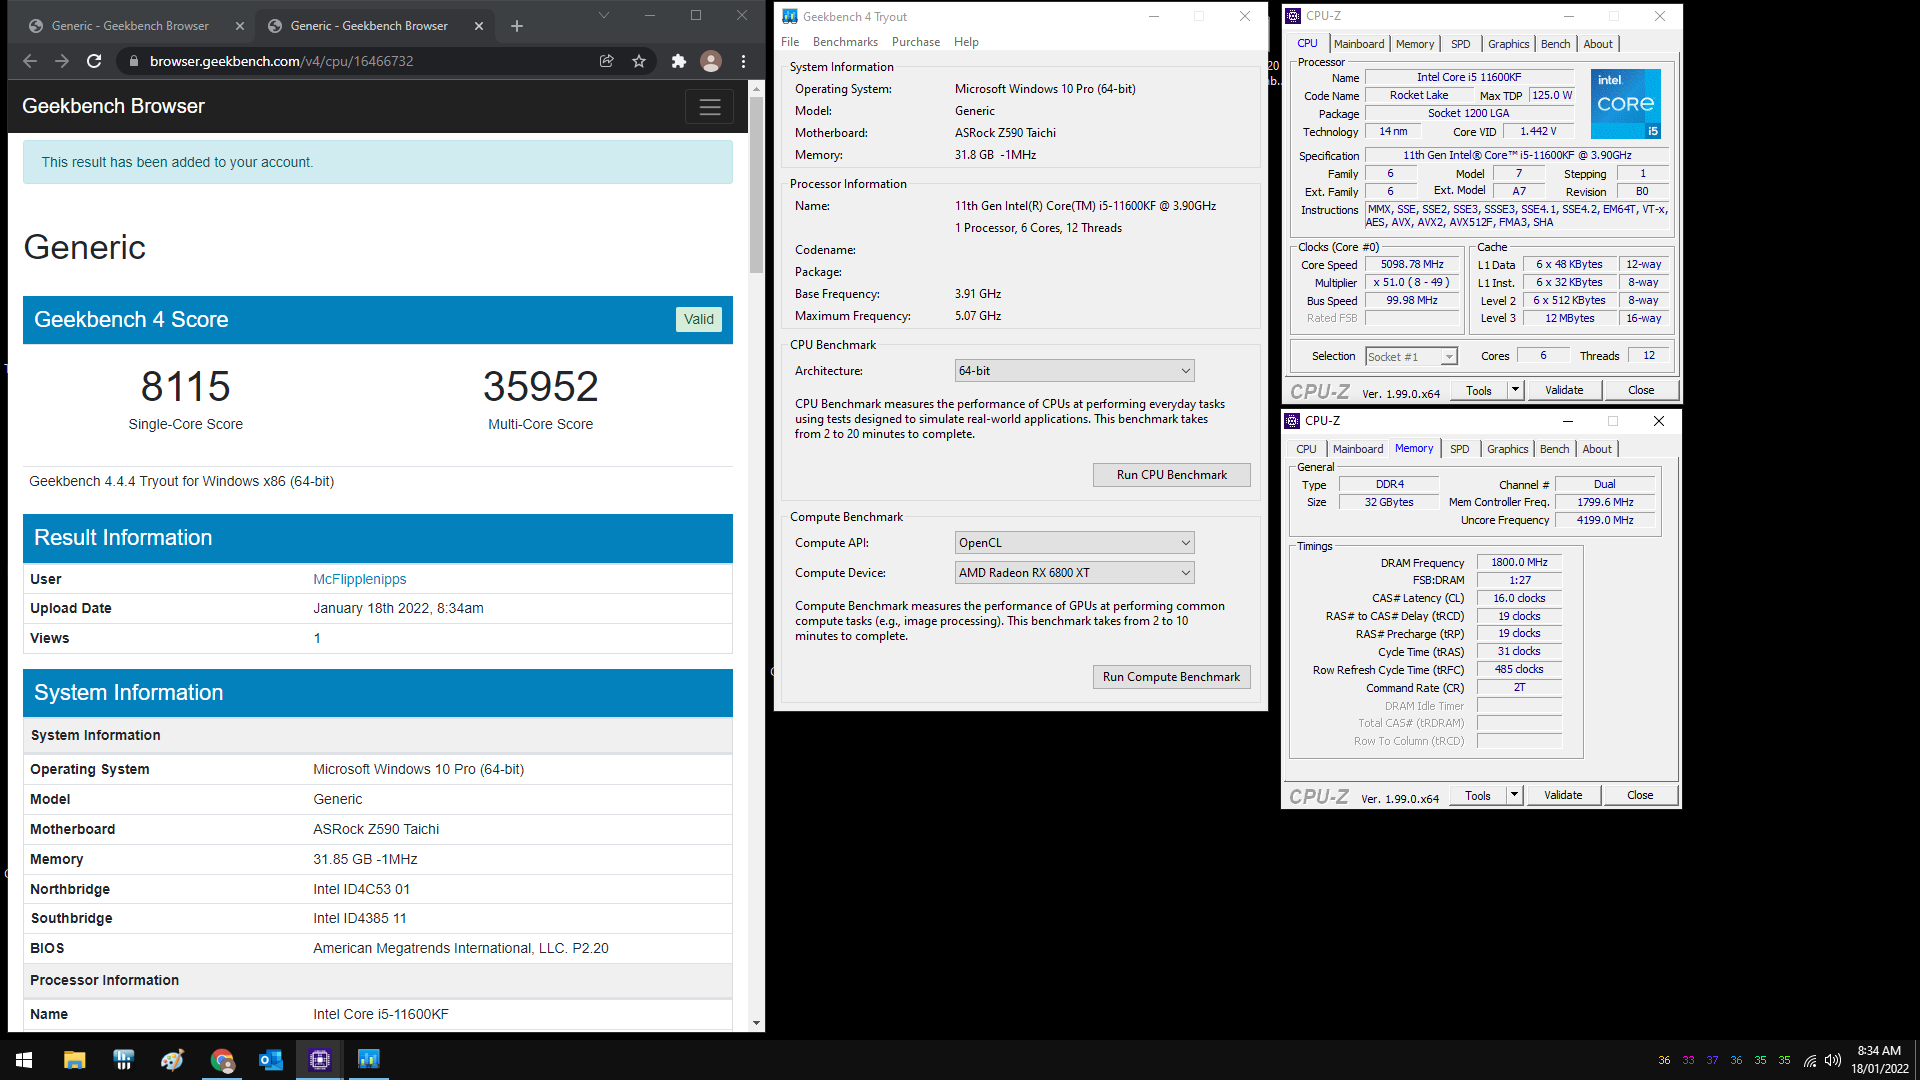1920x1080 pixels.
Task: Click DRAM Frequency value 1800.0 MHz
Action: click(1519, 562)
